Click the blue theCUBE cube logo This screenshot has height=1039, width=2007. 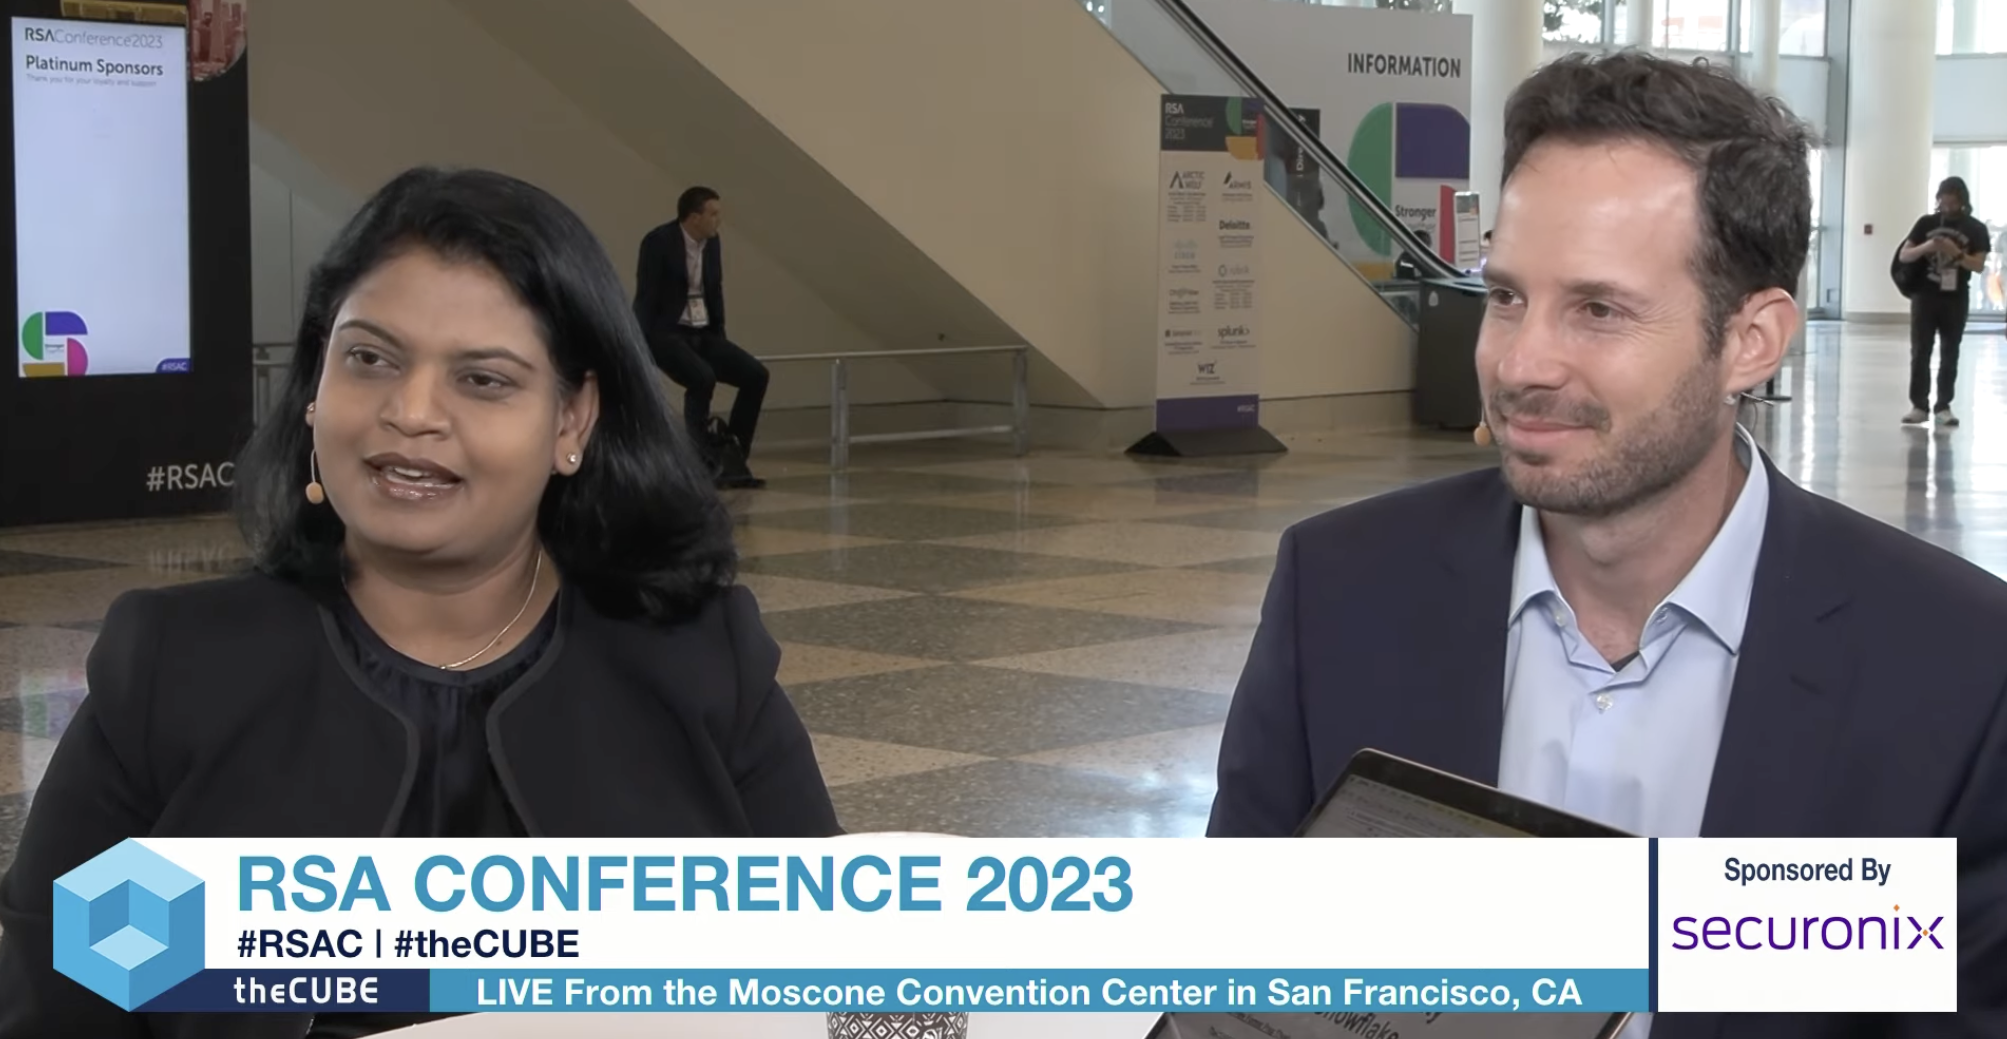128,924
